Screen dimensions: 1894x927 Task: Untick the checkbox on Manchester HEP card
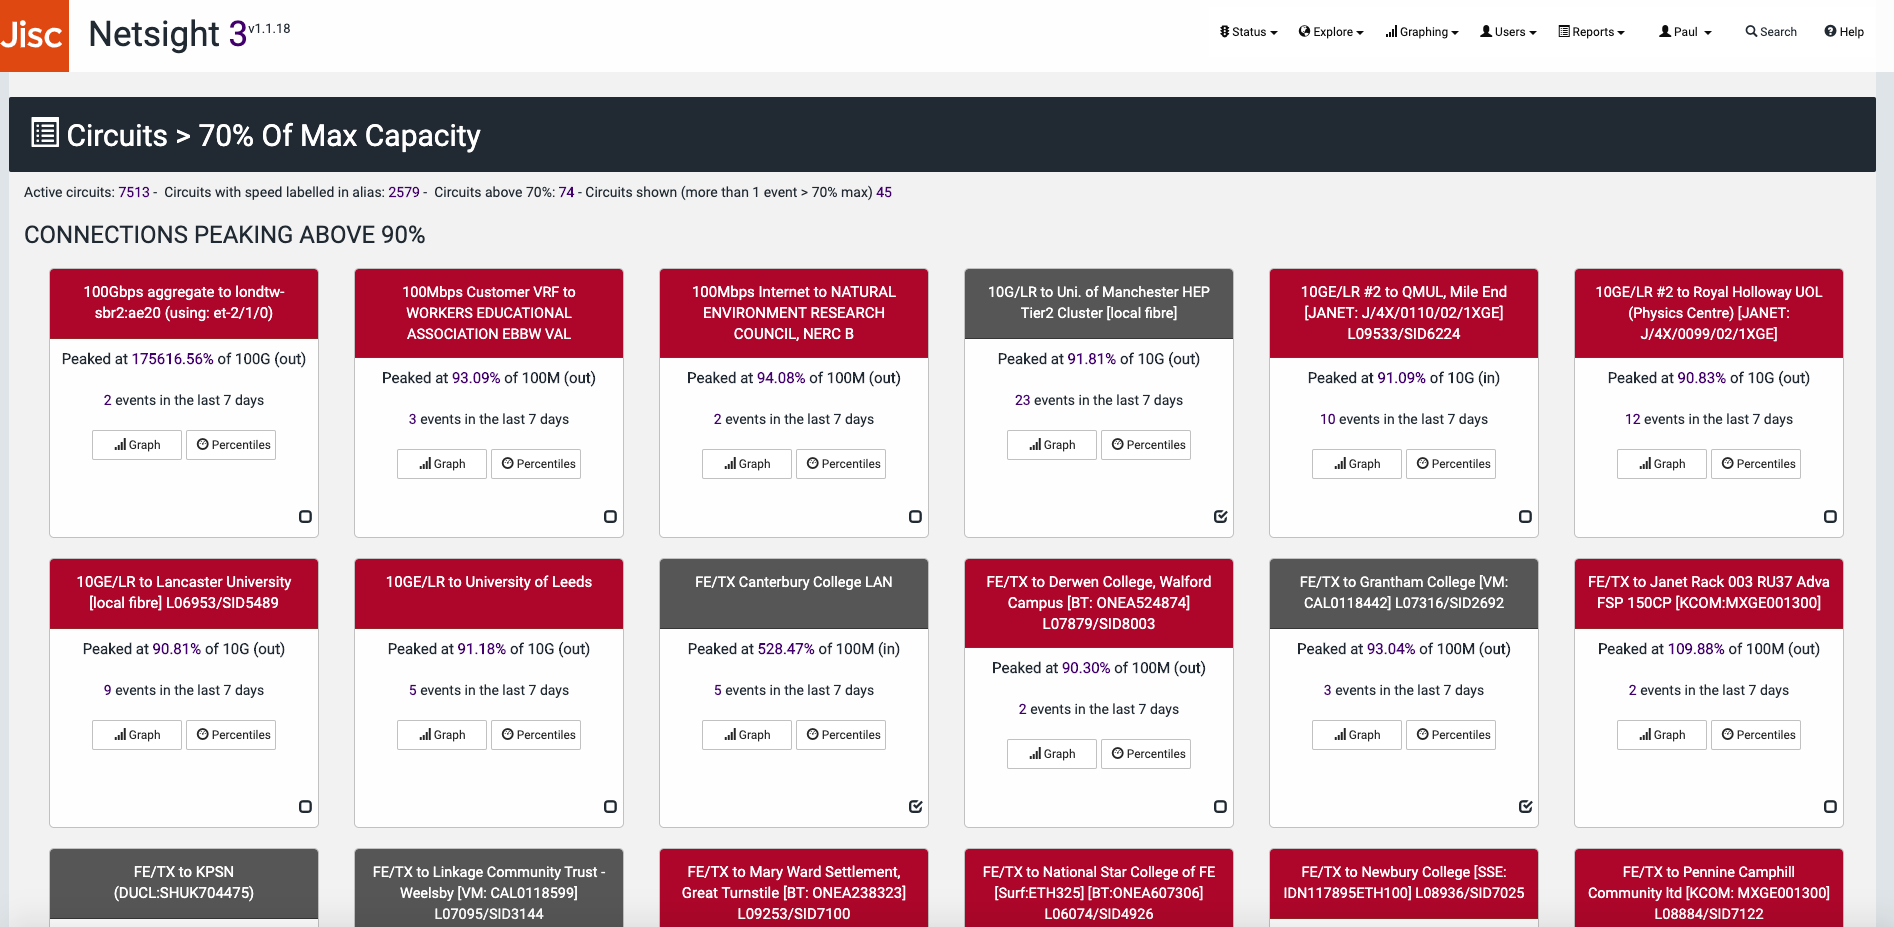click(1220, 517)
